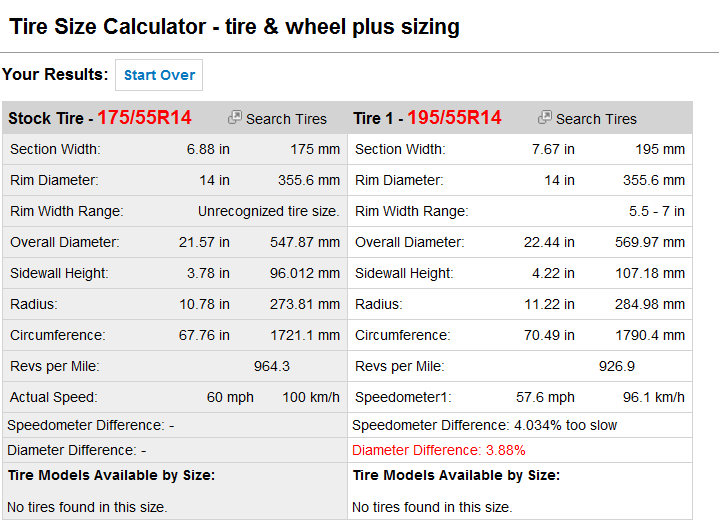The image size is (719, 531).
Task: Click the Start Over button
Action: click(x=159, y=75)
